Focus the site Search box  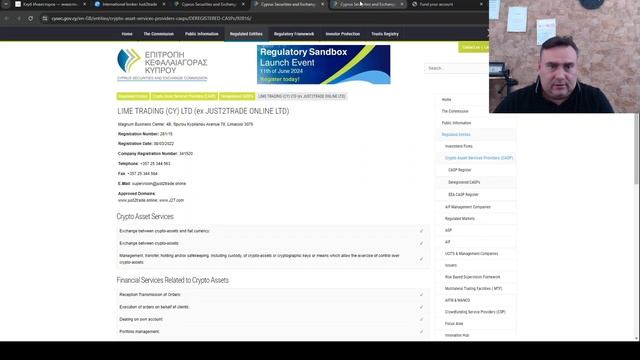(456, 68)
